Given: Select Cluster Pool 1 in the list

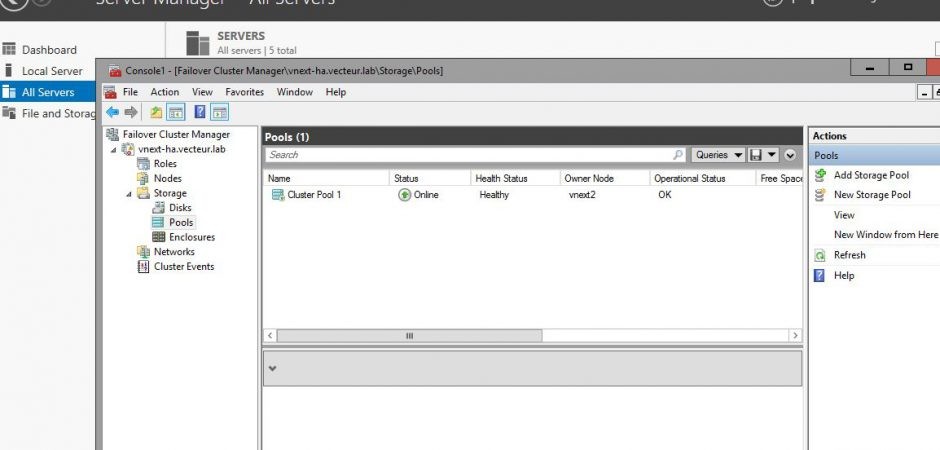Looking at the screenshot, I should (x=314, y=195).
